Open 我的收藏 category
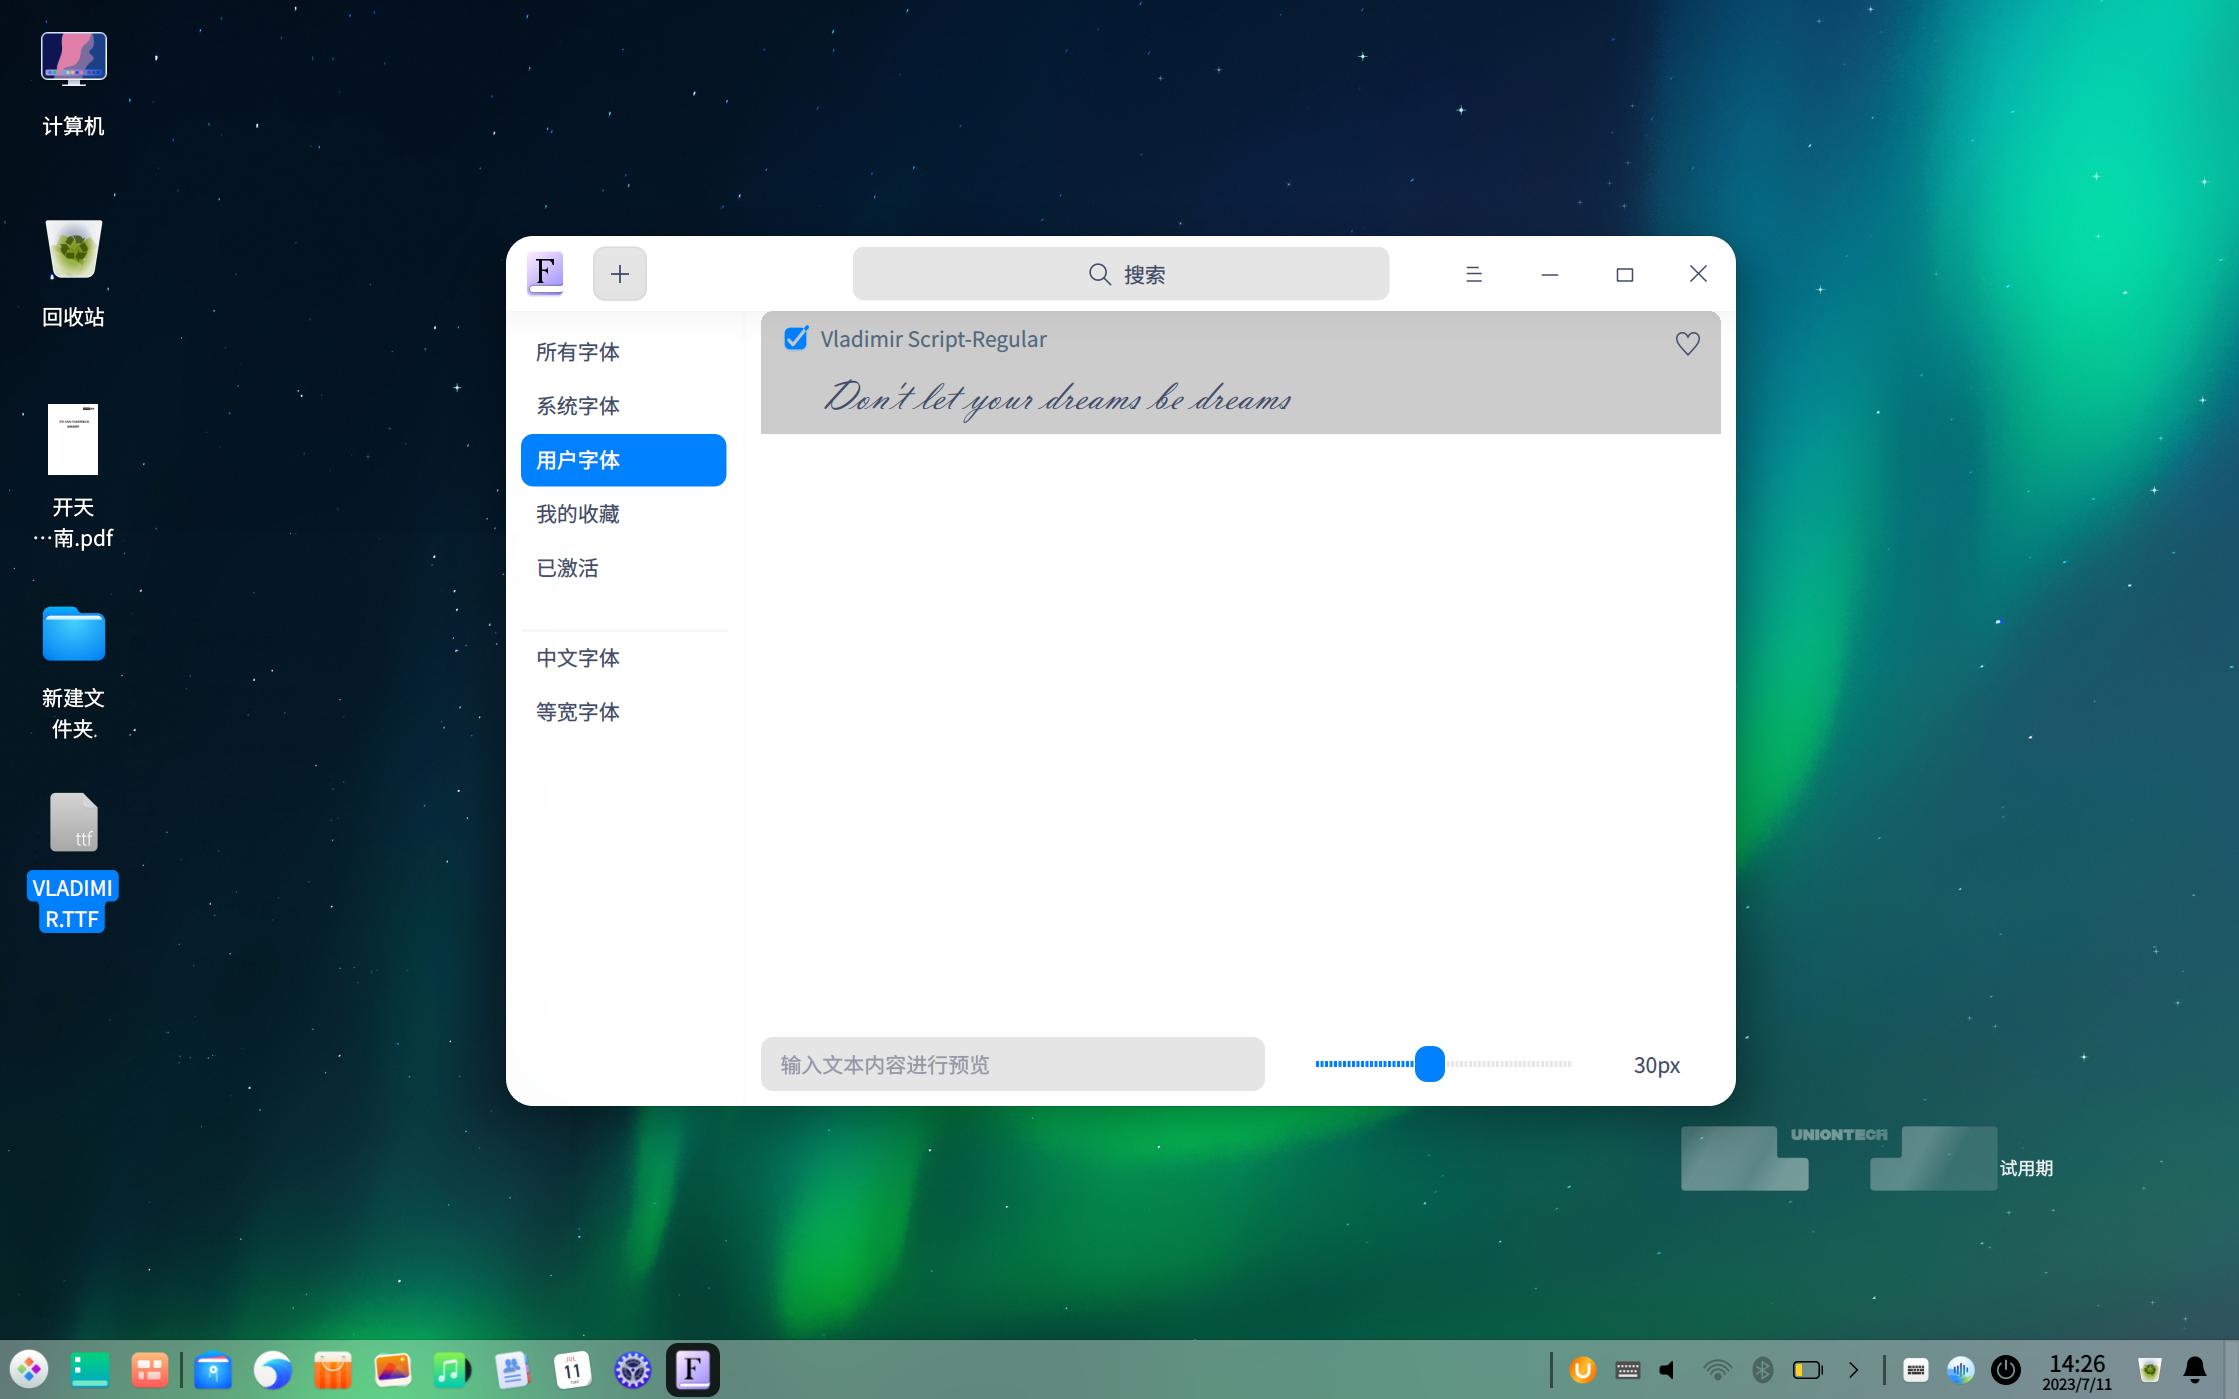This screenshot has height=1399, width=2239. click(578, 514)
